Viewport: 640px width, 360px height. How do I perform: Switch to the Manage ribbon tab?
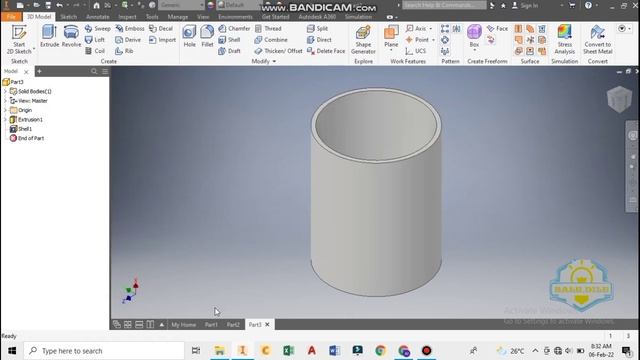coord(178,17)
